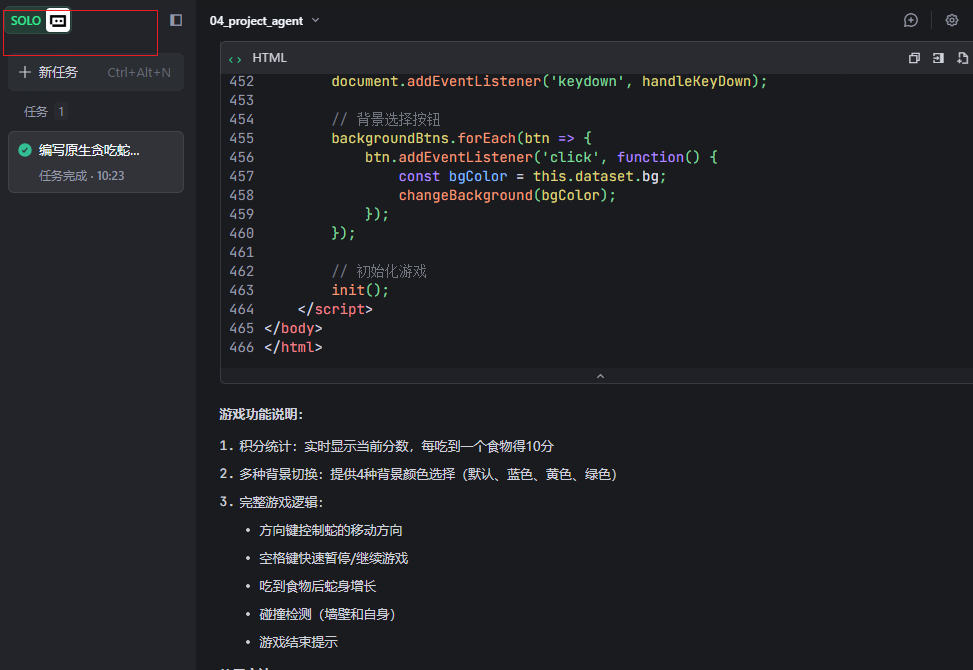This screenshot has height=670, width=973.
Task: Start a new task with 新任务
Action: point(96,73)
